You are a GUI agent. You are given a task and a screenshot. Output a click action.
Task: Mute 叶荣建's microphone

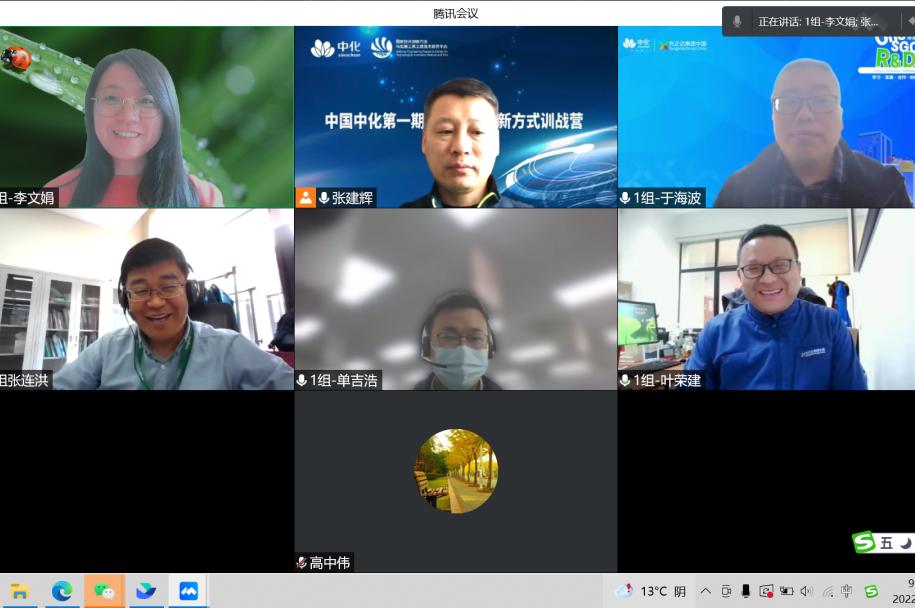point(625,381)
